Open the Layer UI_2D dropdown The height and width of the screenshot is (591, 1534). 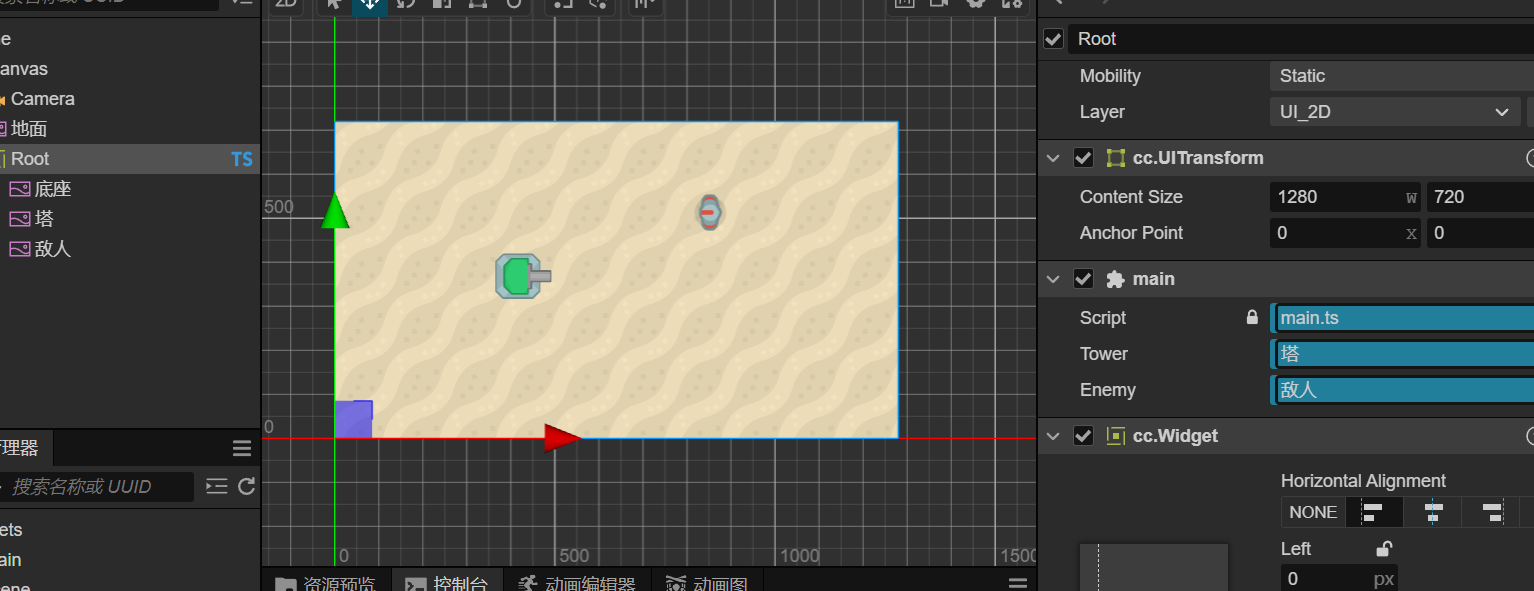[x=1394, y=112]
